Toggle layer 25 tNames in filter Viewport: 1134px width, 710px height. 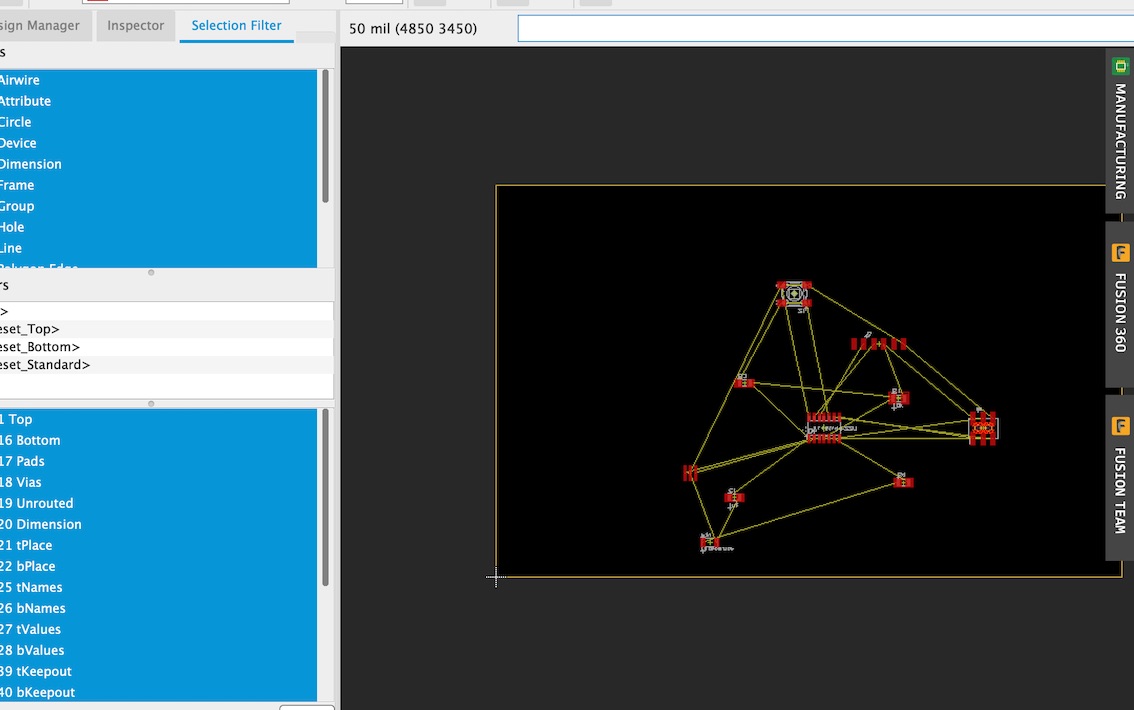(x=158, y=587)
